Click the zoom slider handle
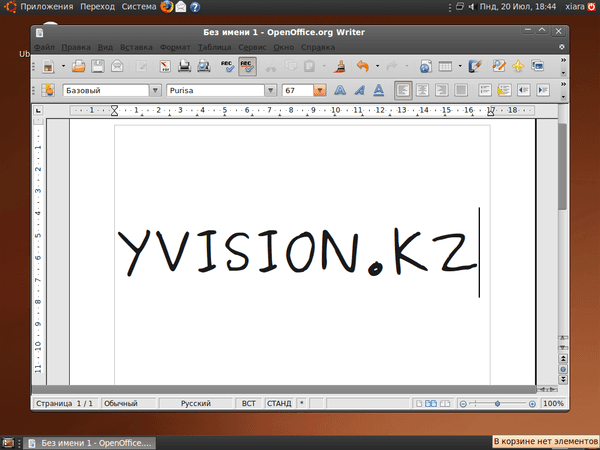The image size is (600, 450). point(497,403)
